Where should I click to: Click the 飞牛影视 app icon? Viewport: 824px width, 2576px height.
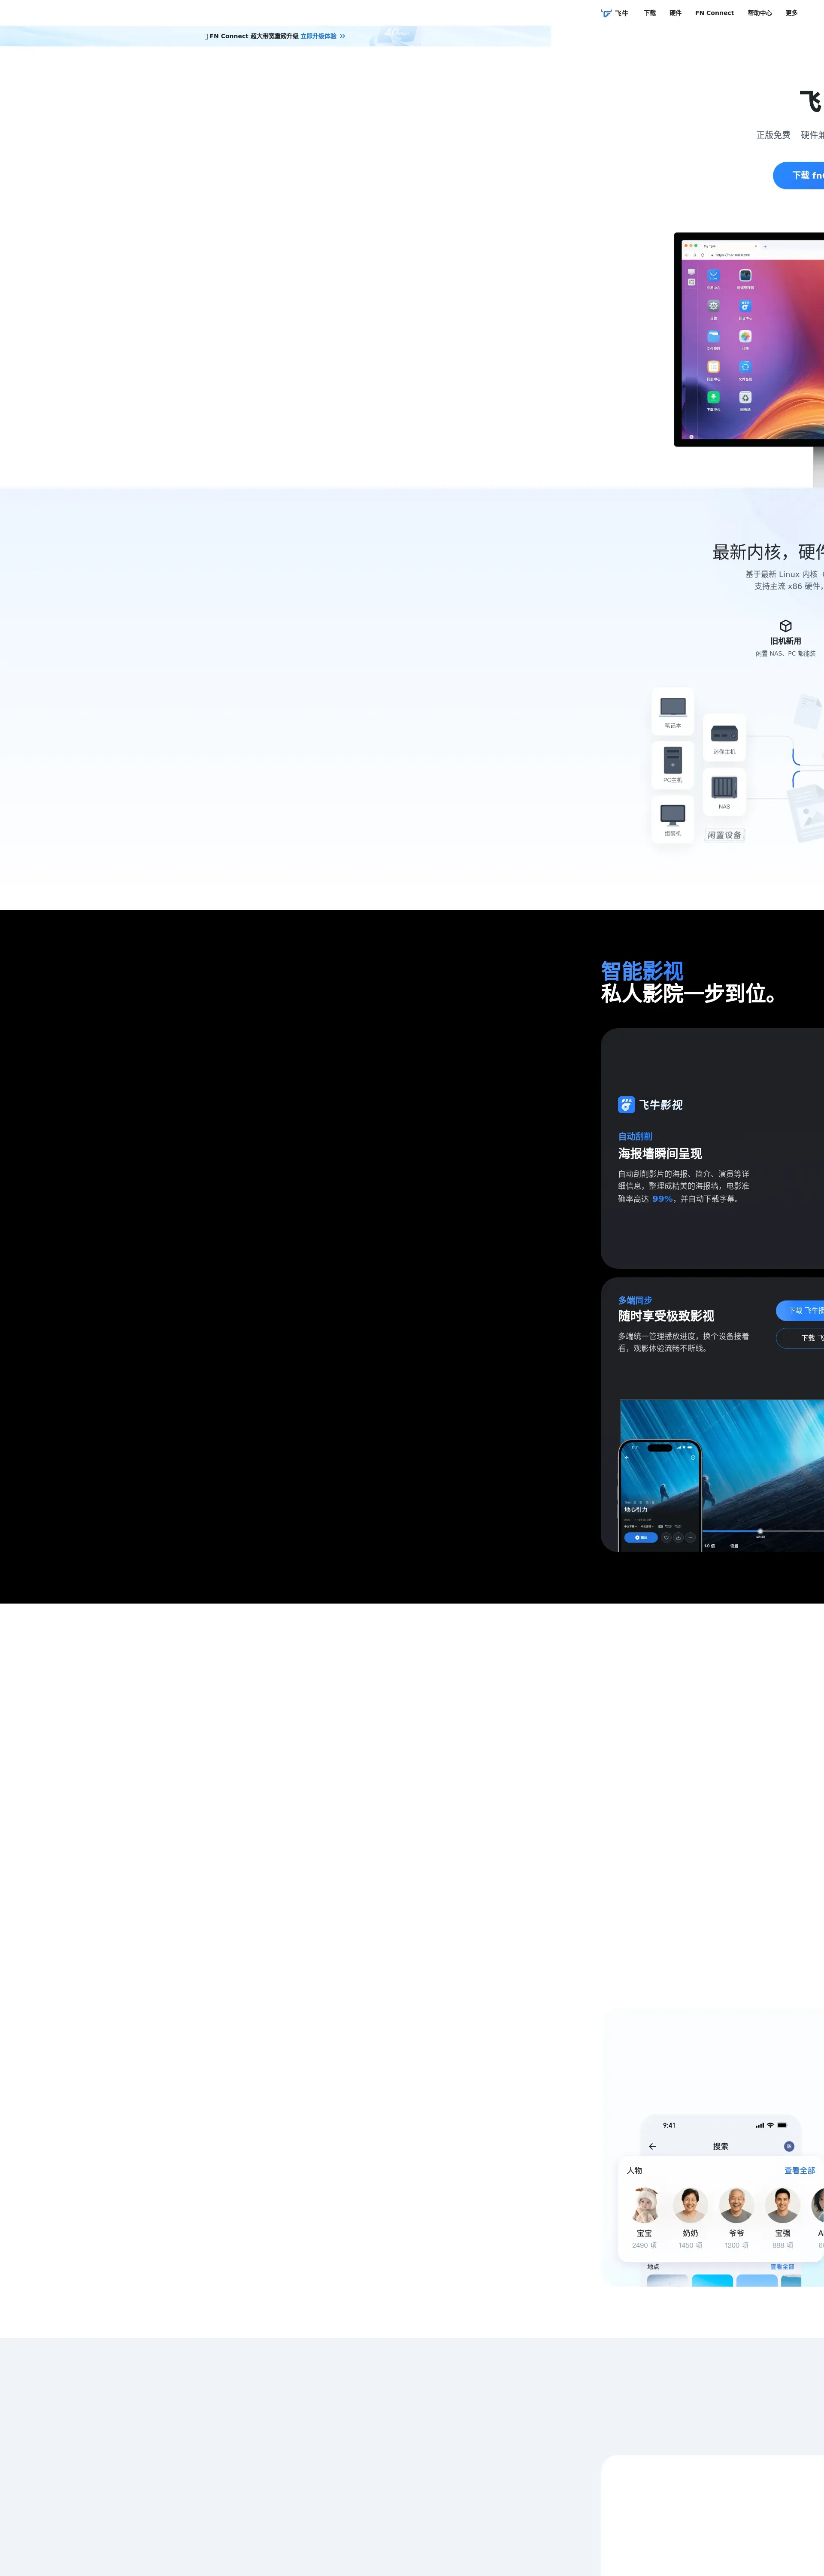click(x=626, y=1104)
